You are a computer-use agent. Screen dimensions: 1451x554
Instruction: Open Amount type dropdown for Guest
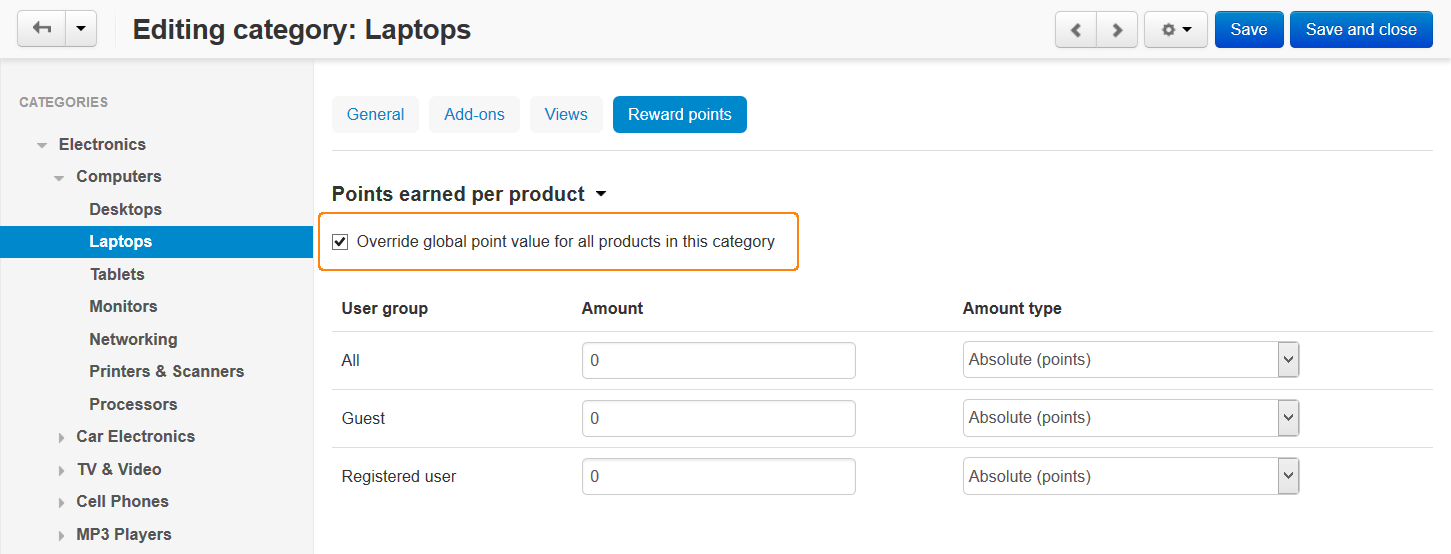tap(1131, 418)
